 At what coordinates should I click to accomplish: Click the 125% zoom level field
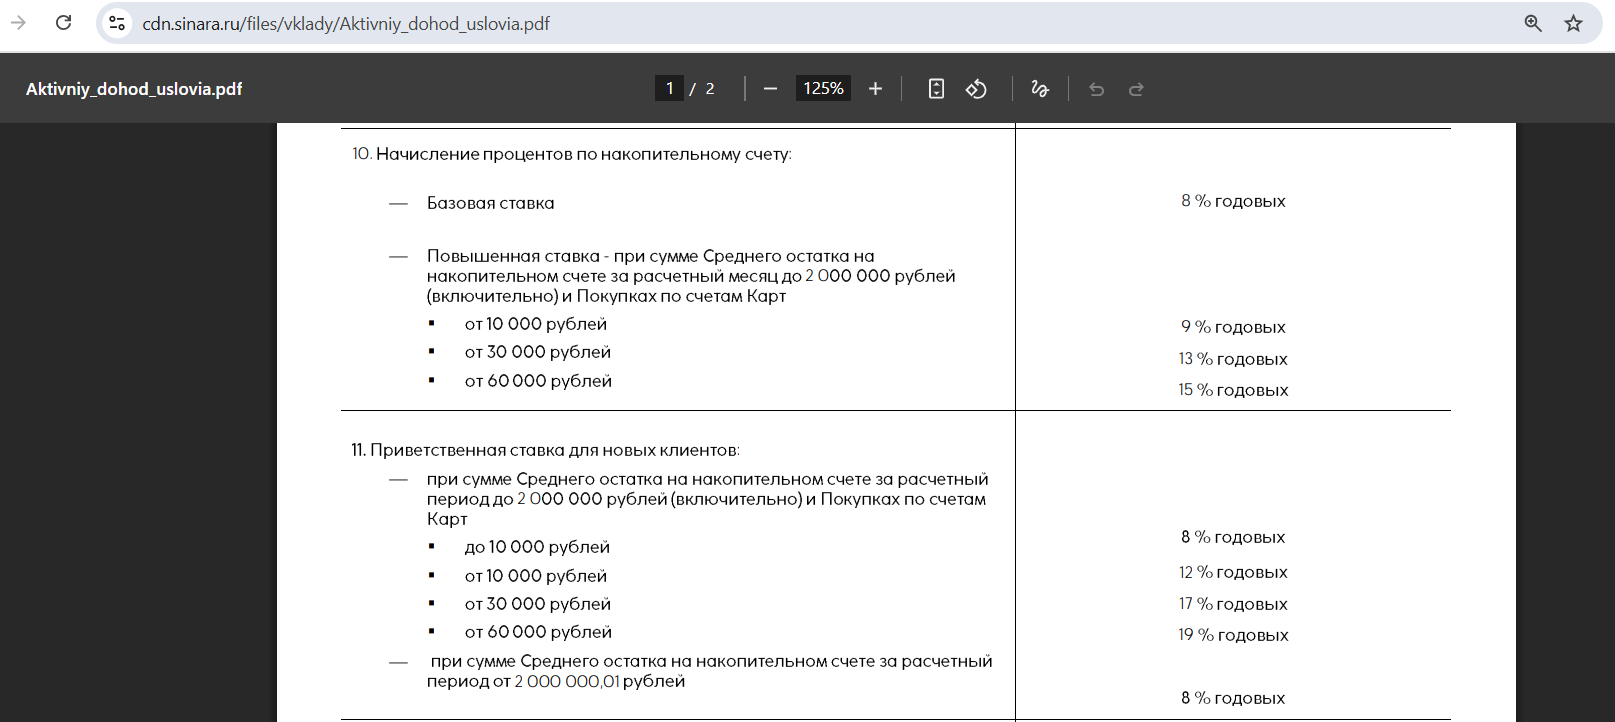tap(823, 88)
